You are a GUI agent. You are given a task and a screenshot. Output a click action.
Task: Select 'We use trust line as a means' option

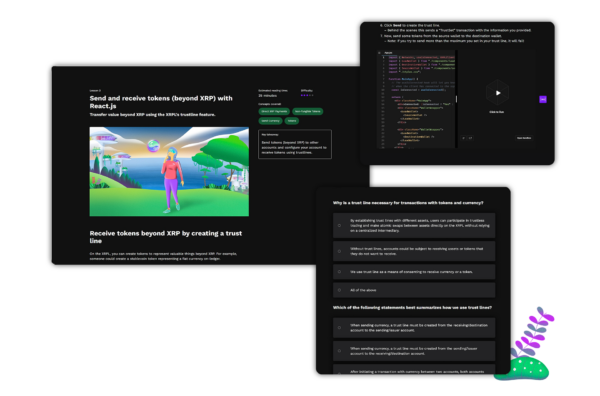339,272
